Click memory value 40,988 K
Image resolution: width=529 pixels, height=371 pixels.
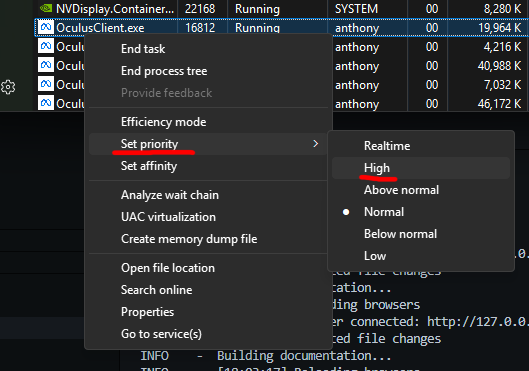click(x=500, y=65)
